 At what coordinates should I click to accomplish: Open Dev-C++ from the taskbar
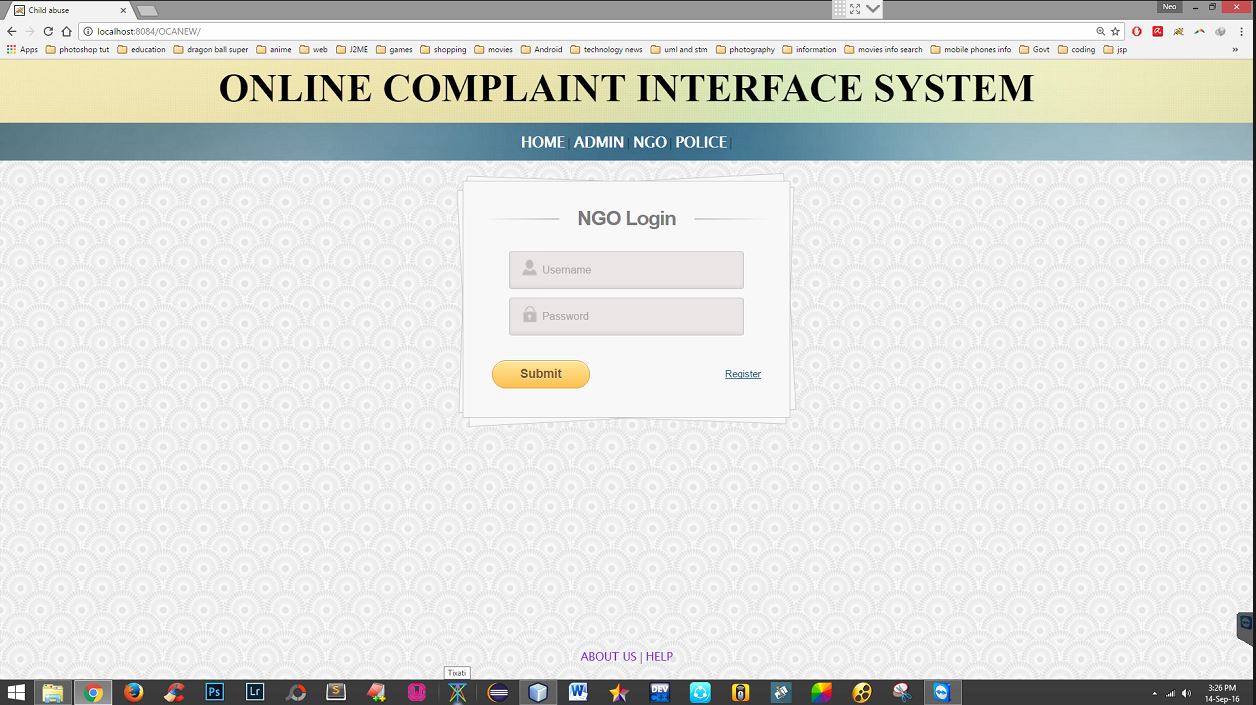tap(659, 692)
